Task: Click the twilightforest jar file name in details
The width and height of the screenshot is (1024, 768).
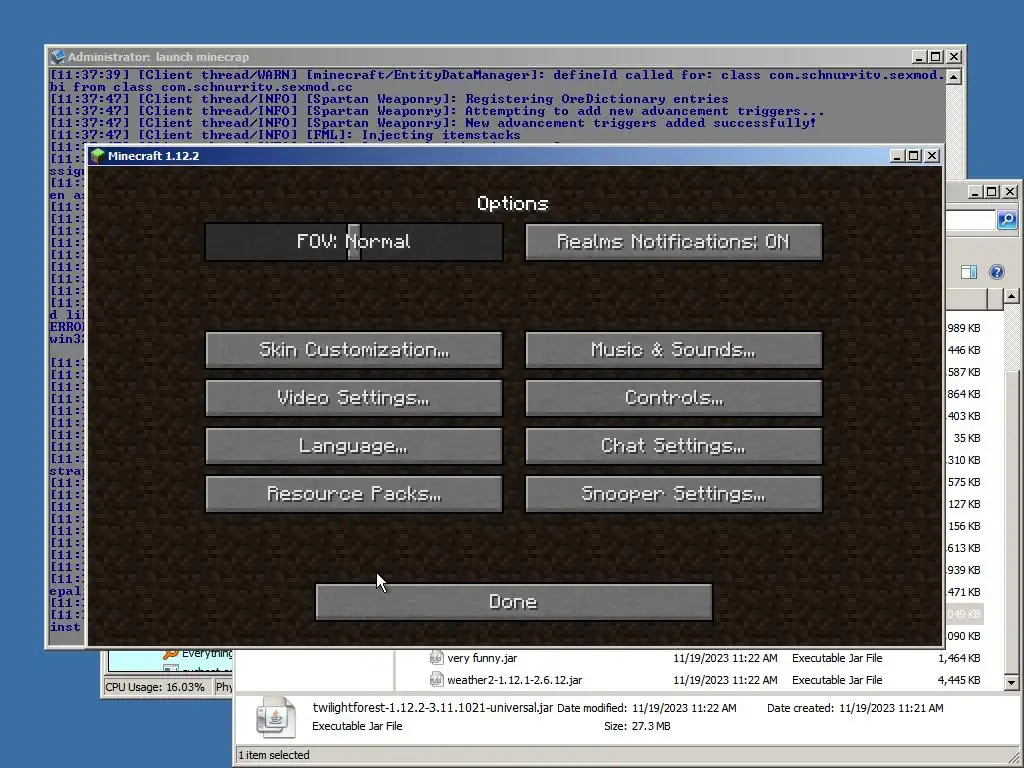Action: pyautogui.click(x=432, y=708)
